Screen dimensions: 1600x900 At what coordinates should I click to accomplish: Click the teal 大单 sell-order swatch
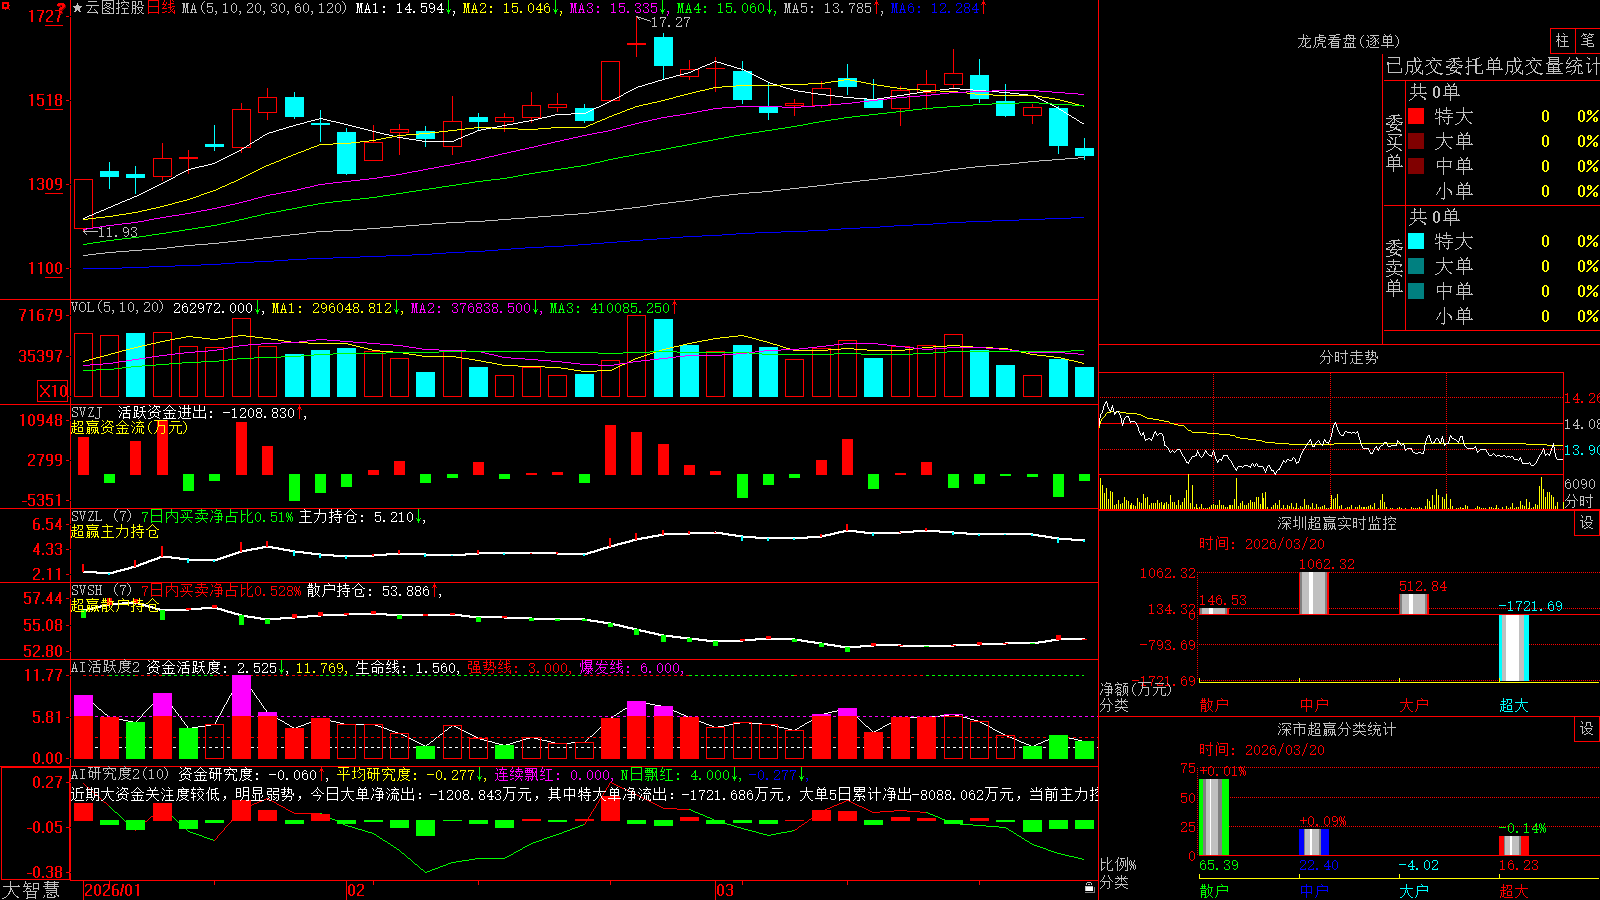point(1416,266)
